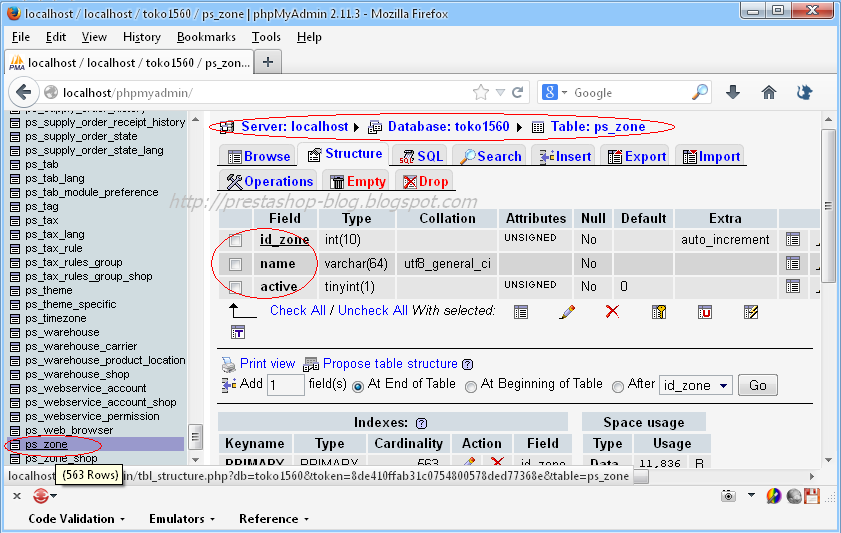The image size is (841, 533).
Task: Switch to the SQL tab
Action: pyautogui.click(x=422, y=156)
